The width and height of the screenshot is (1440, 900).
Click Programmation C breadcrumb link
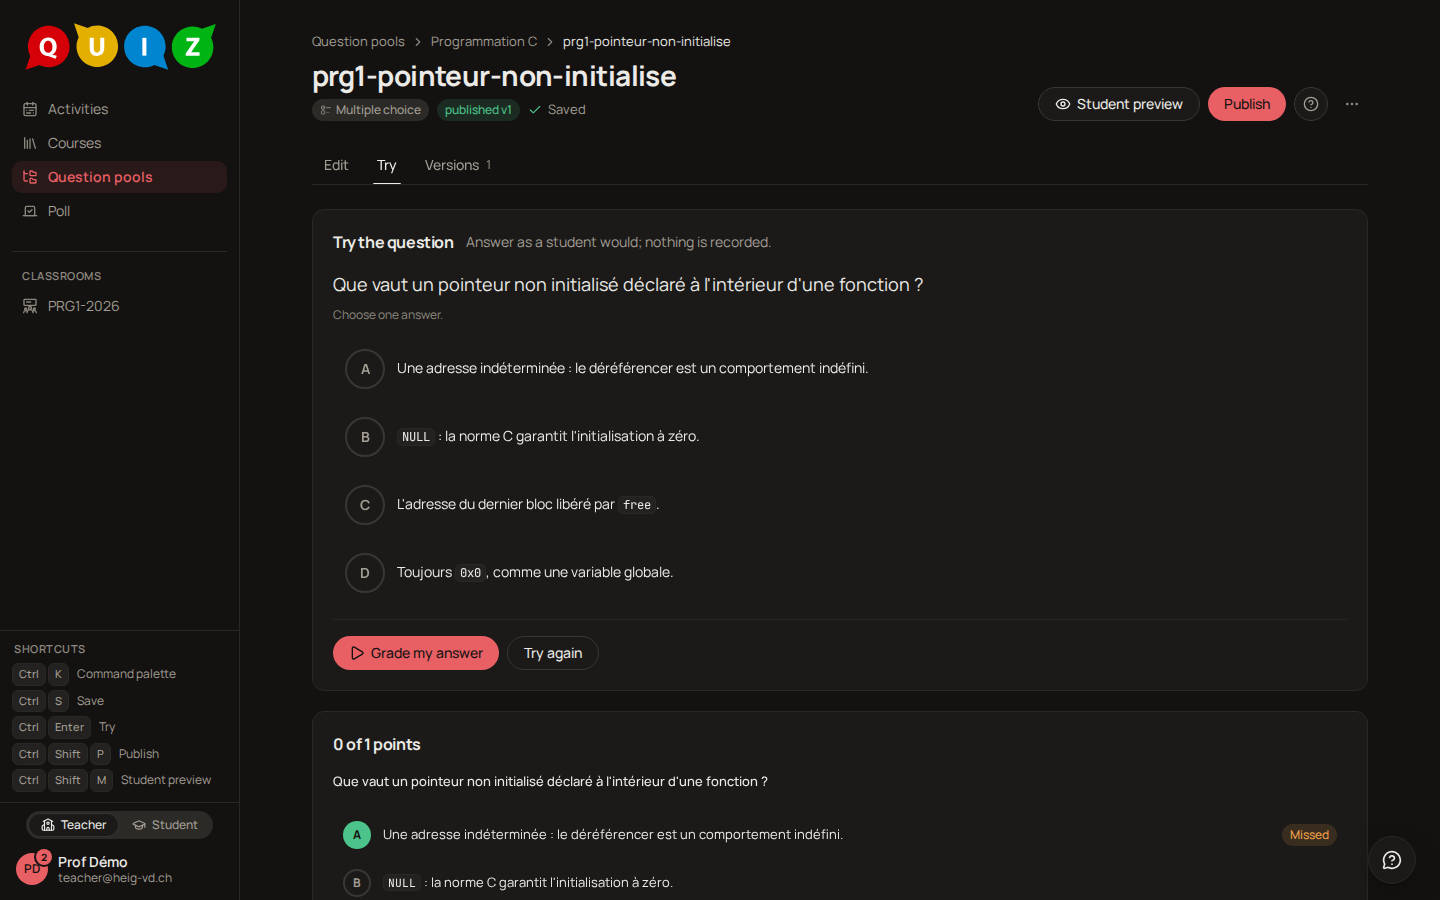484,41
